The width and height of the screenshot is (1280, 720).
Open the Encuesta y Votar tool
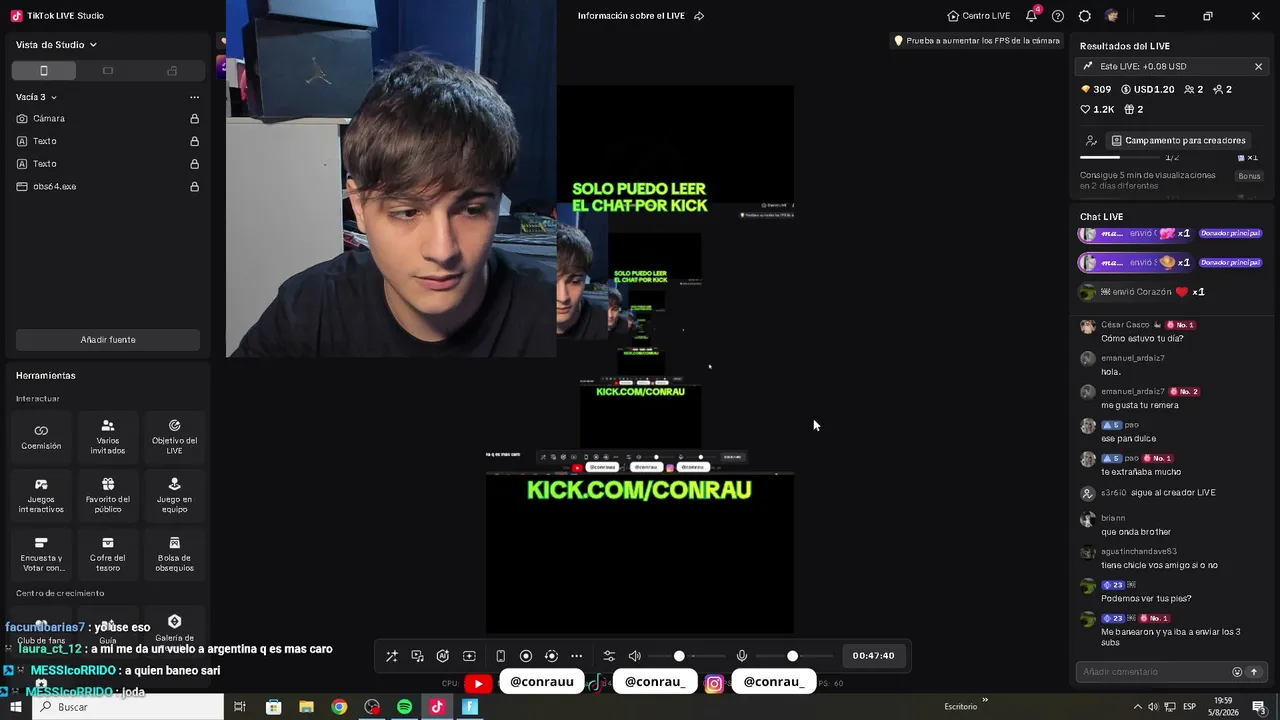tap(41, 555)
